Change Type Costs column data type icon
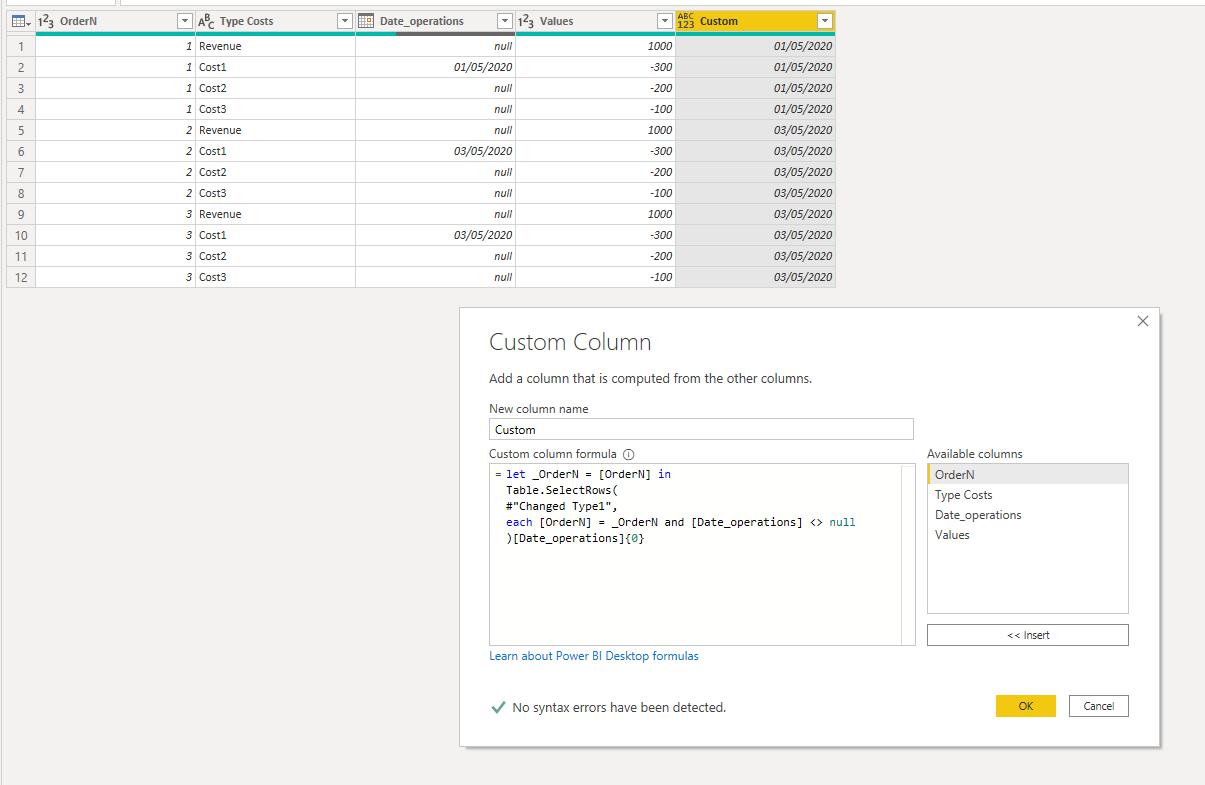The height and width of the screenshot is (785, 1205). point(206,21)
